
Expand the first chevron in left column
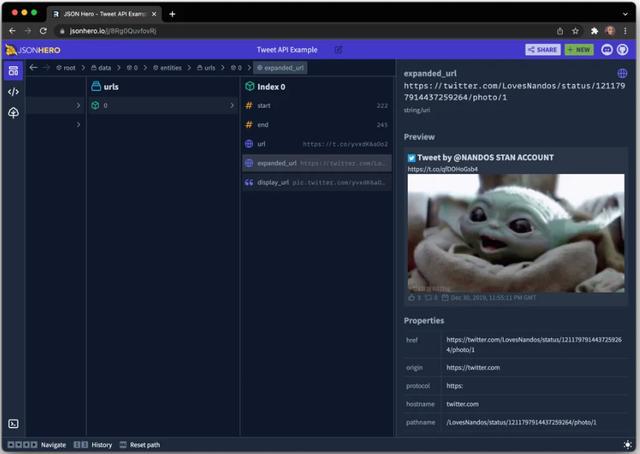[x=78, y=105]
